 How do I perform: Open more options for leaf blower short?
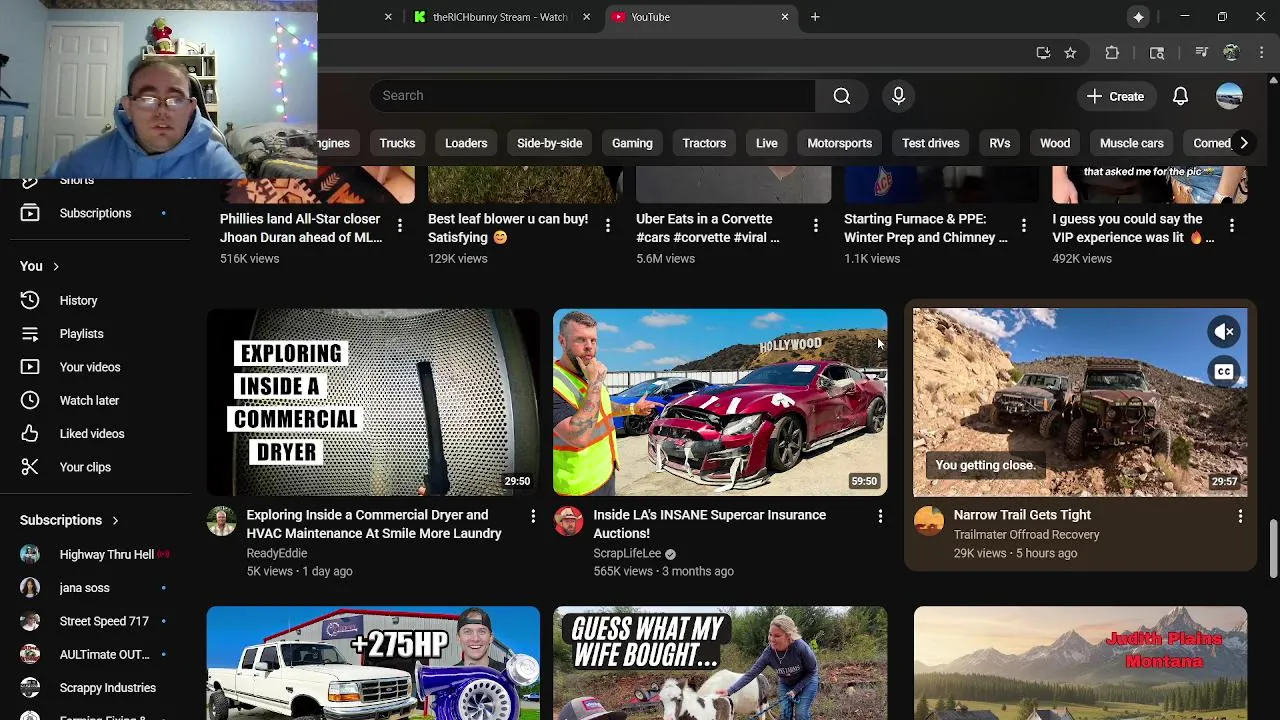pyautogui.click(x=608, y=227)
